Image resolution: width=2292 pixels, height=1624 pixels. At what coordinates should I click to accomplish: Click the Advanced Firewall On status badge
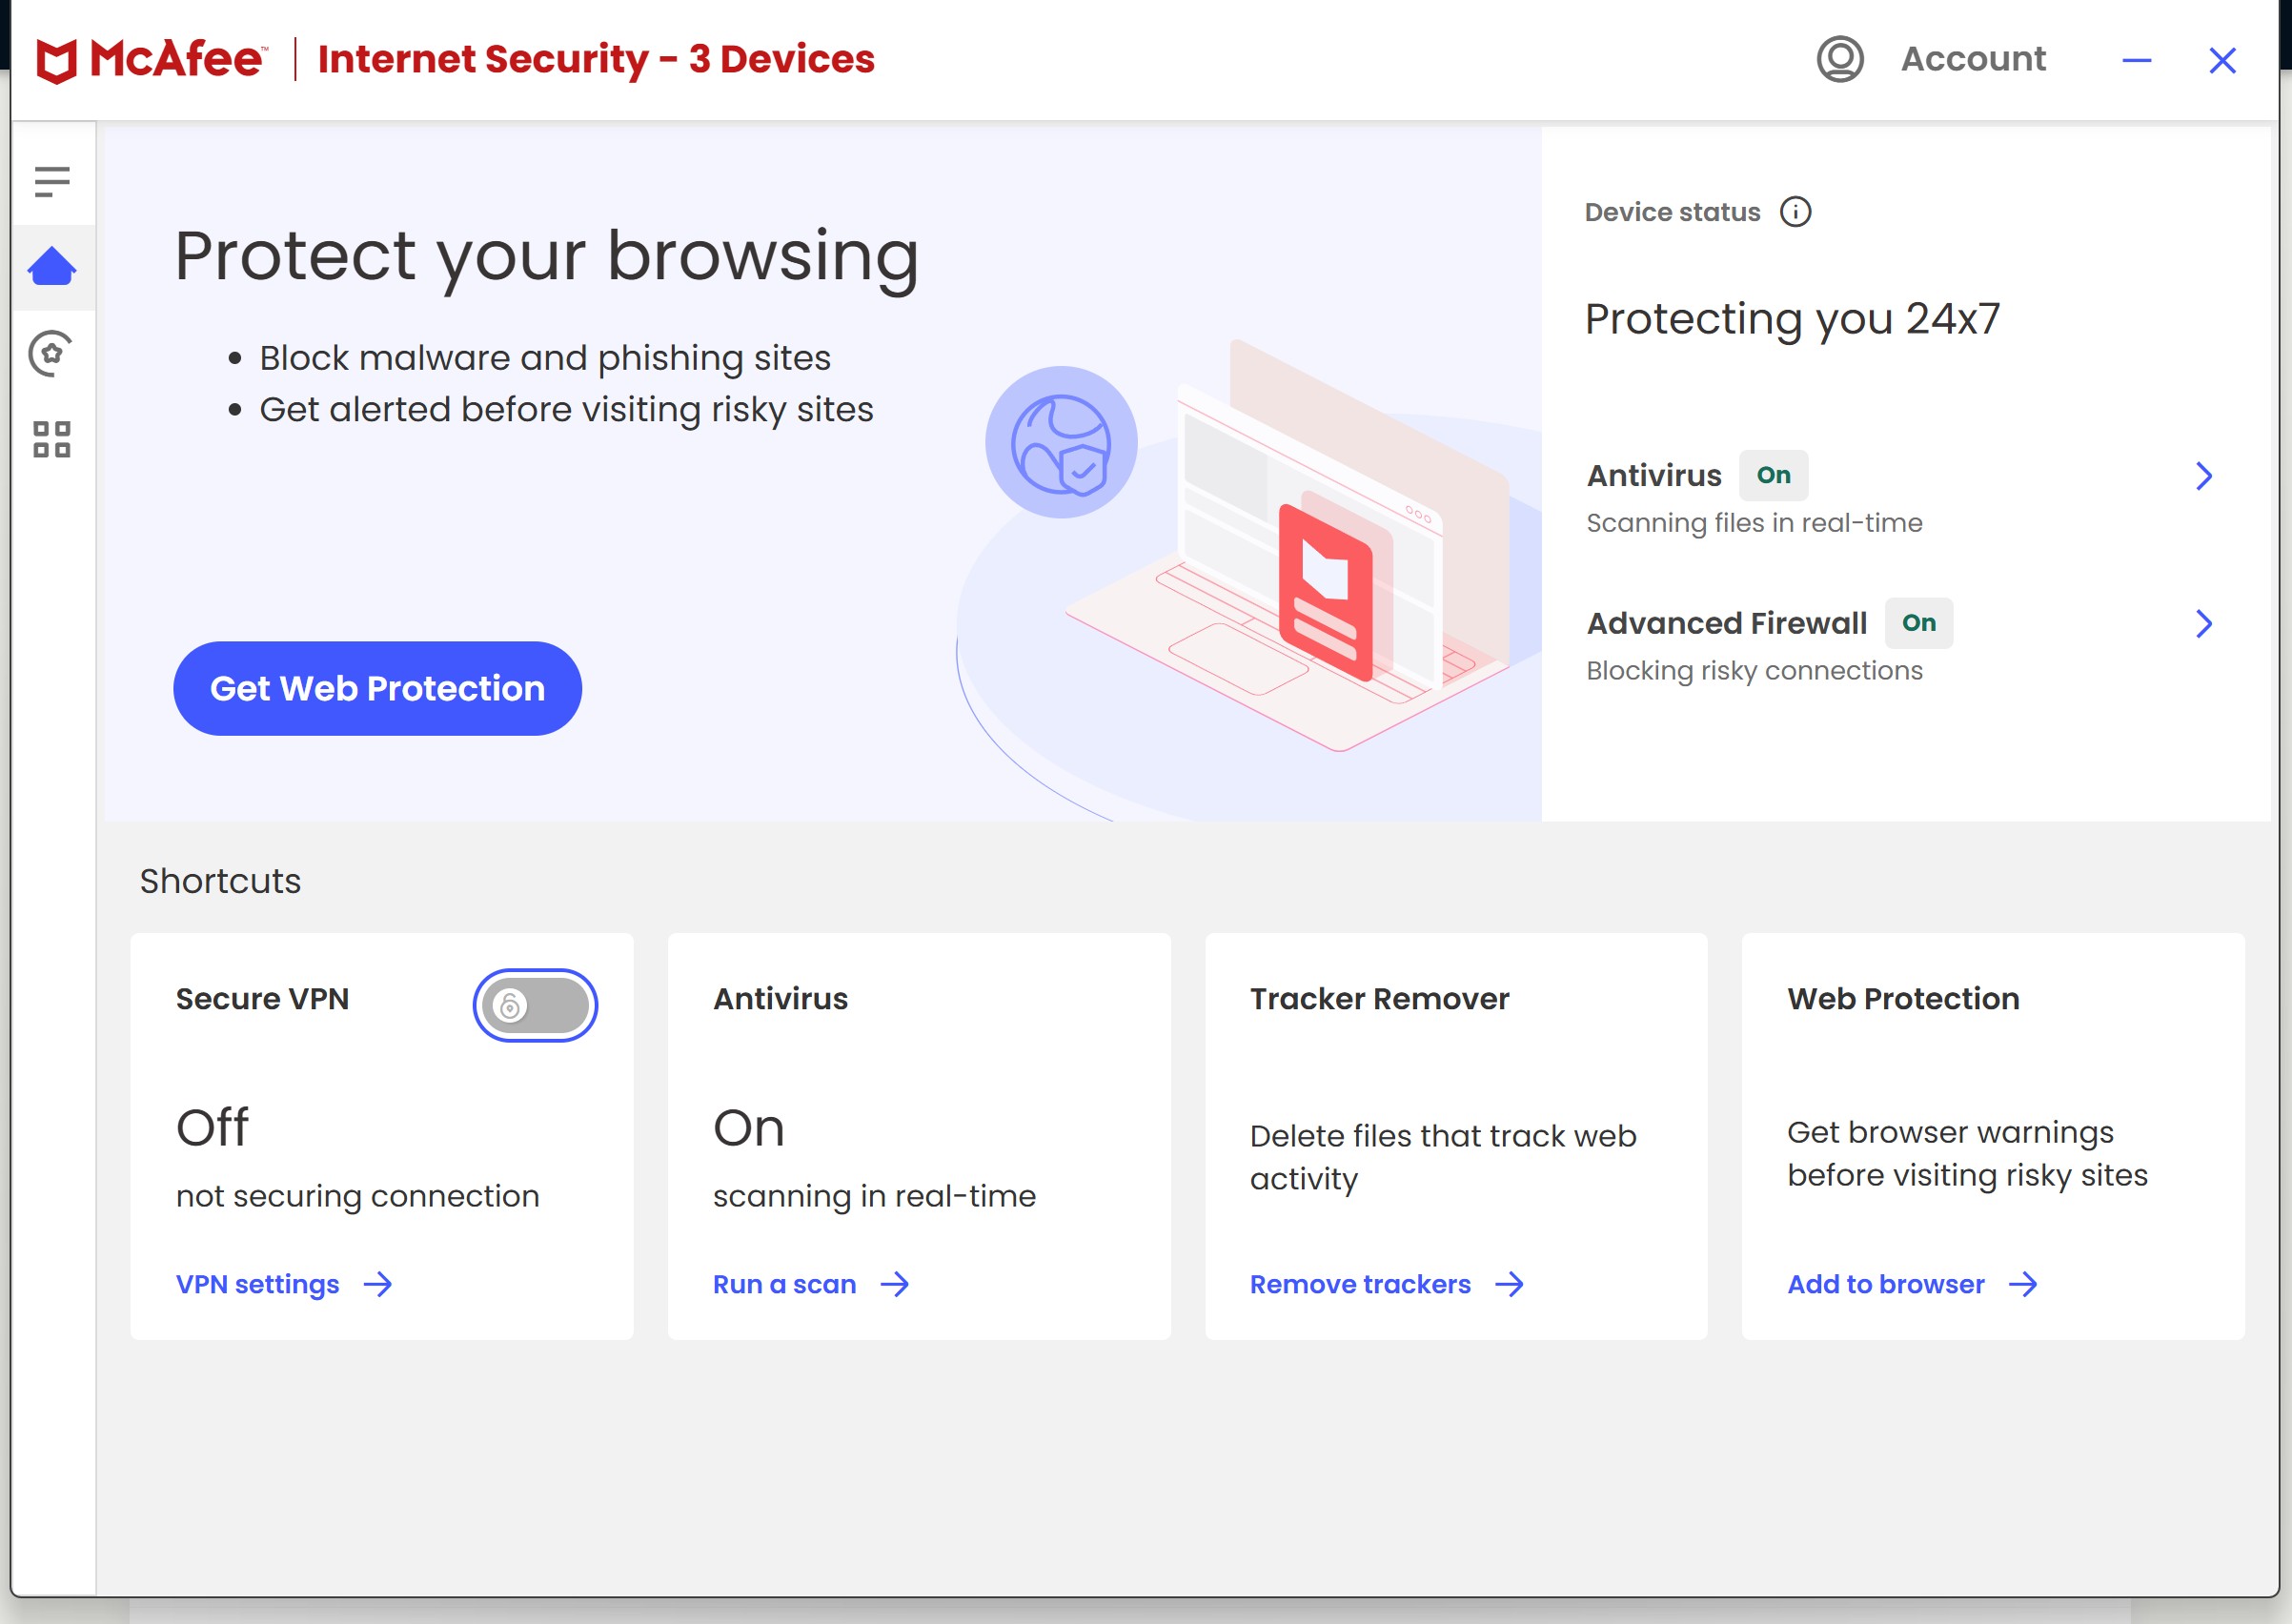[1919, 623]
